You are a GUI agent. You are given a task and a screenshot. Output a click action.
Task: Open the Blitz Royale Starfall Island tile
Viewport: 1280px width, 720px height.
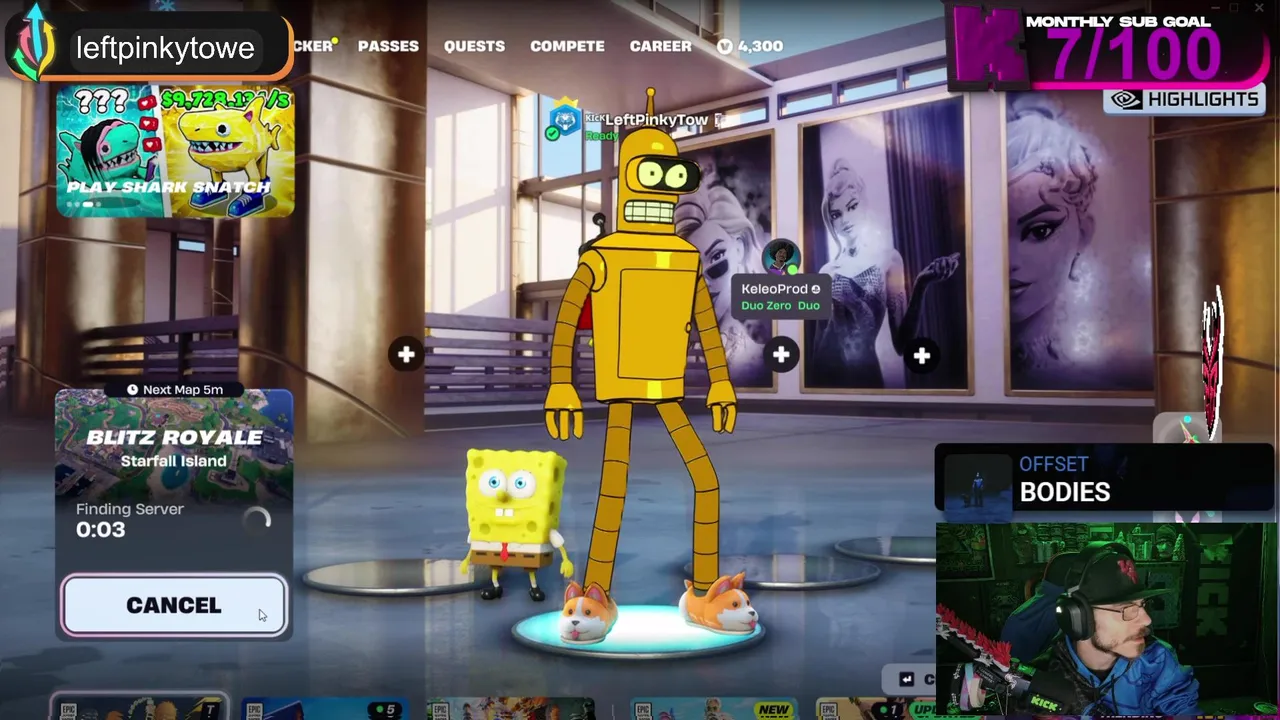(174, 448)
